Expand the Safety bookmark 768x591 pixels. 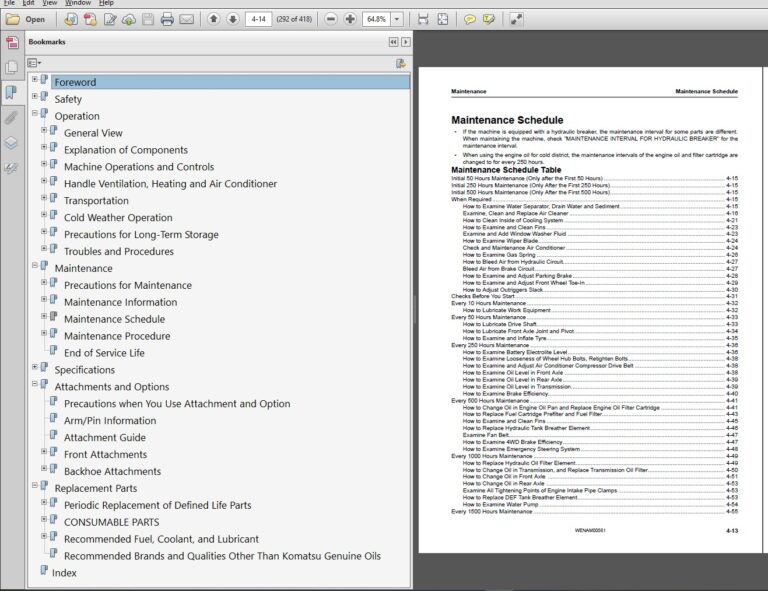(35, 96)
